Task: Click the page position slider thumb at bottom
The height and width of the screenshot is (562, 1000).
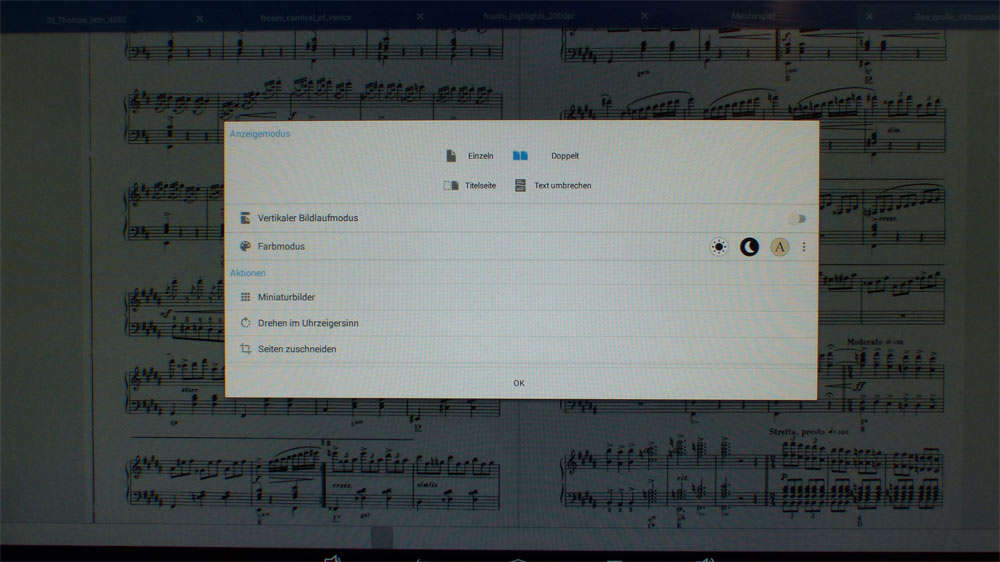Action: coord(382,537)
